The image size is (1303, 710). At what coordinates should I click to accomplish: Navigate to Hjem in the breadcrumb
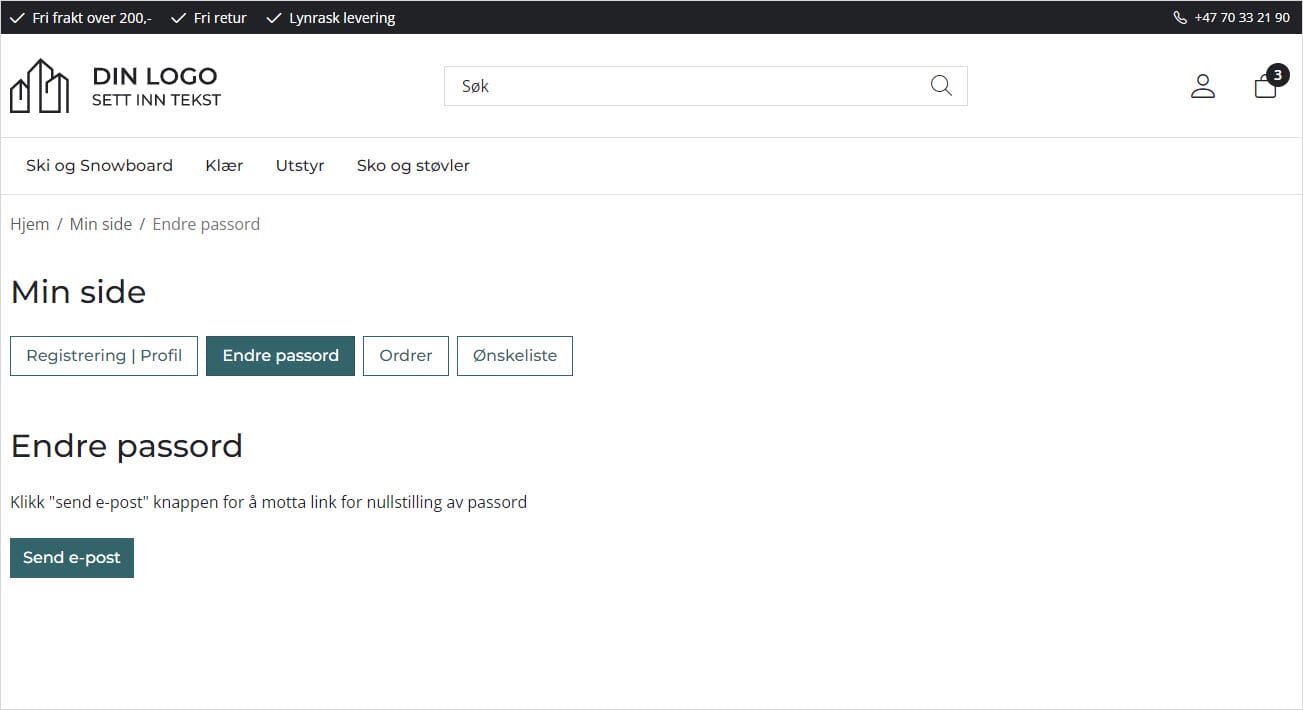[x=29, y=224]
